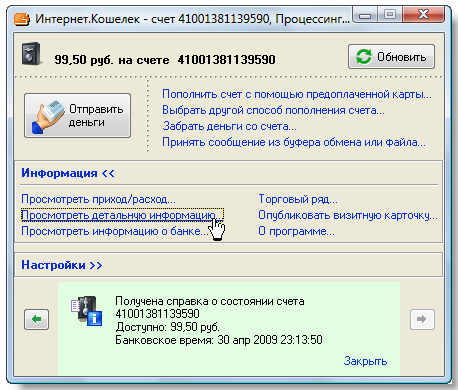The height and width of the screenshot is (390, 458).
Task: Collapse the Информация section
Action: point(68,173)
